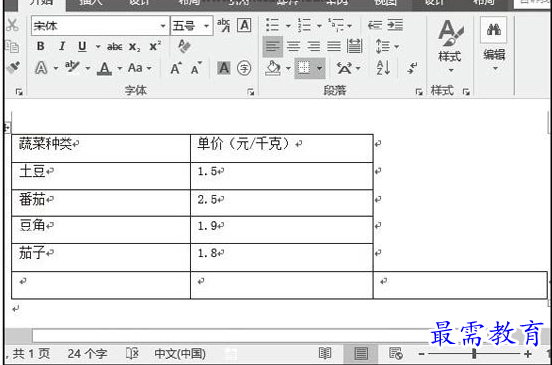Click the increase indent icon
The width and height of the screenshot is (552, 365).
[x=395, y=25]
